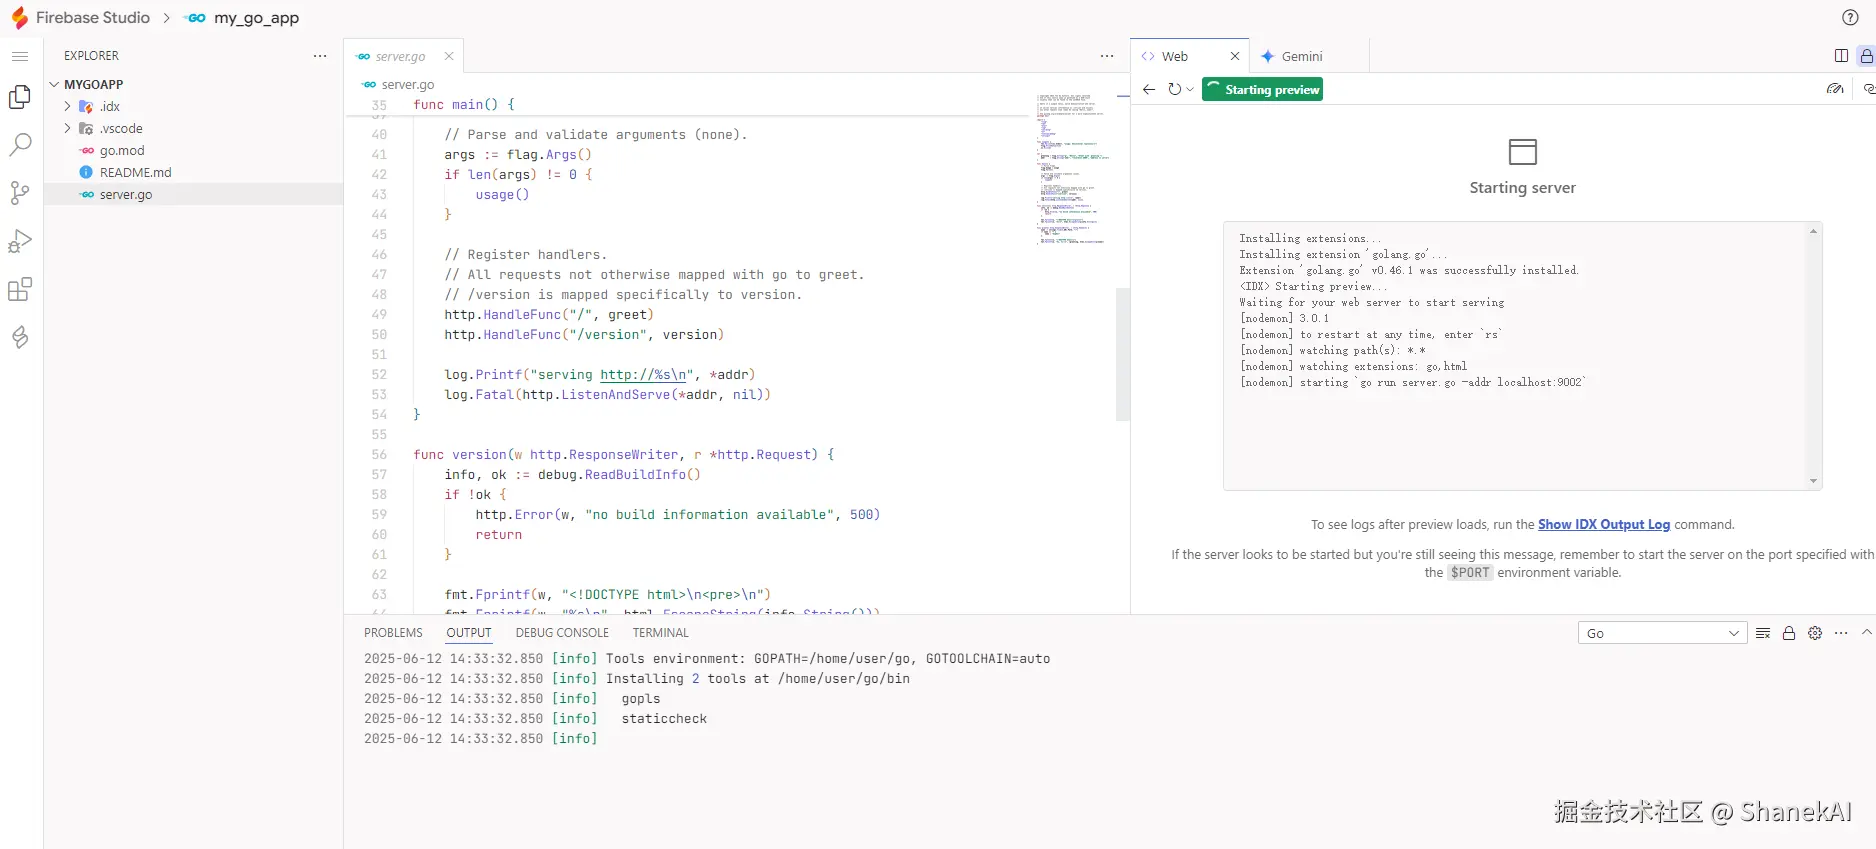The image size is (1876, 849).
Task: Open output settings gear icon
Action: tap(1815, 633)
